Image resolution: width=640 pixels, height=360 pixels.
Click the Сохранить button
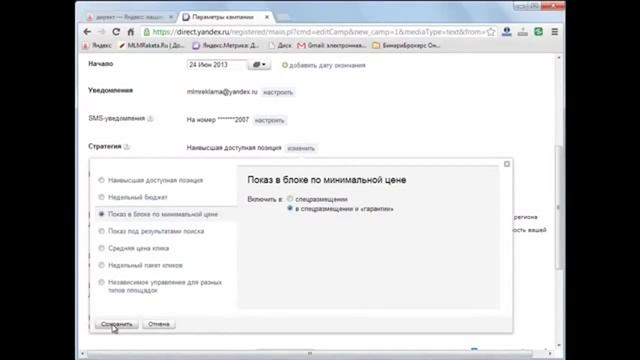117,324
